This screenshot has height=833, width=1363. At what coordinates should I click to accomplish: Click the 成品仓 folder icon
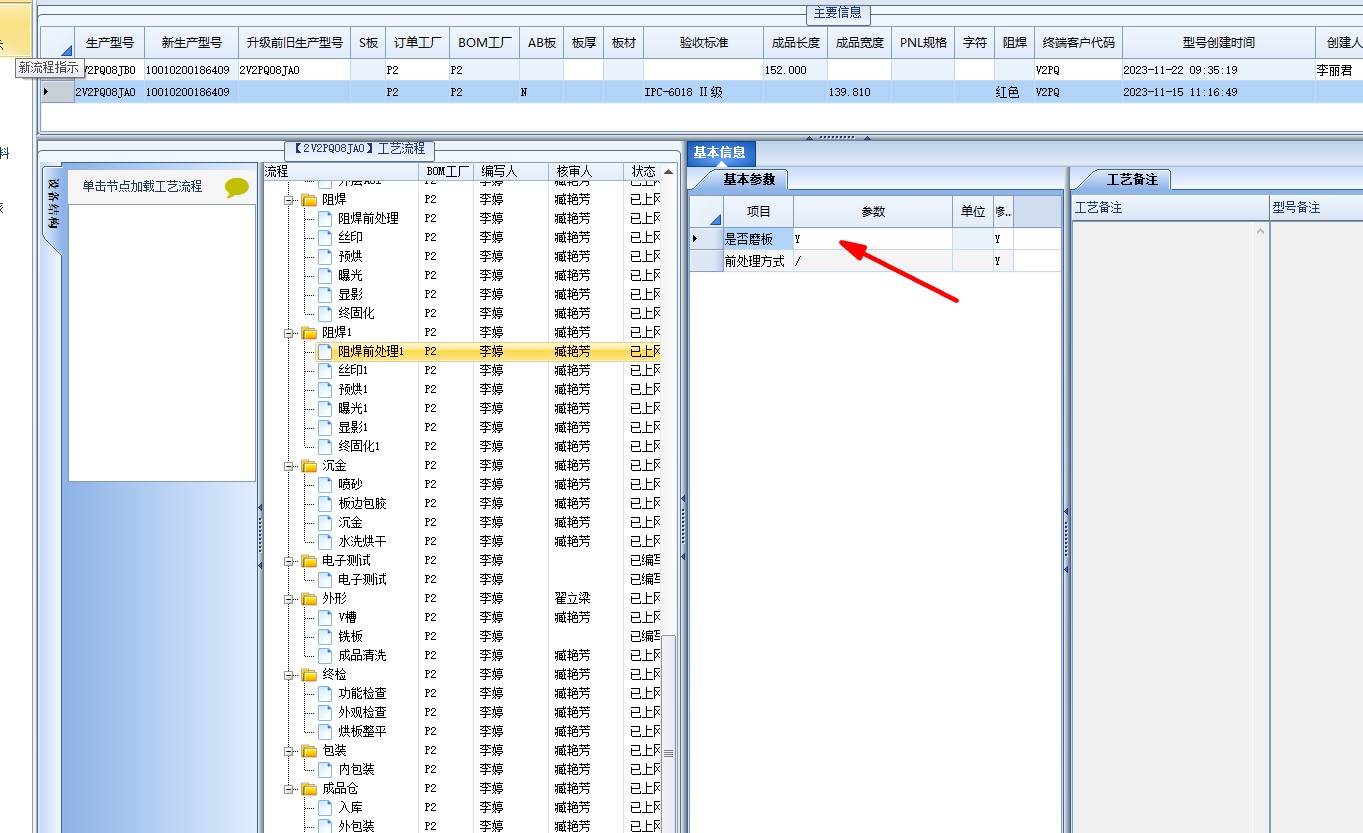(309, 789)
